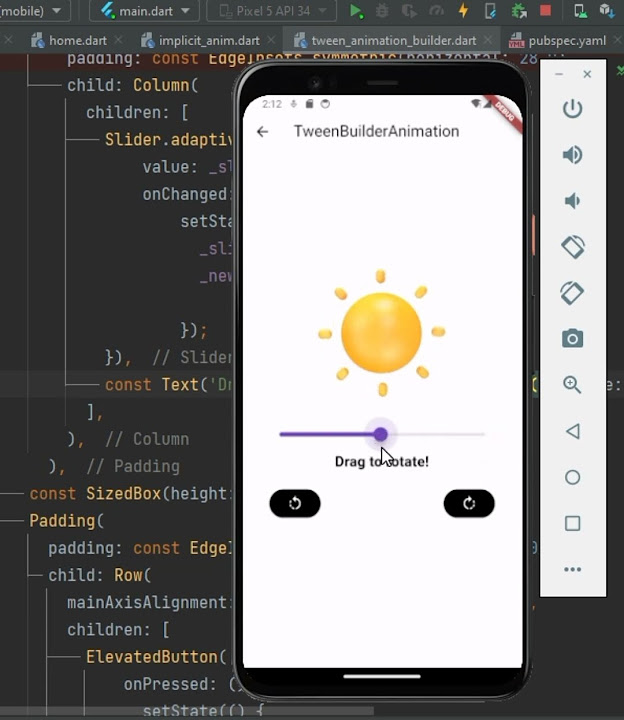The height and width of the screenshot is (720, 624).
Task: Open extended controls via the three dots
Action: click(x=572, y=569)
